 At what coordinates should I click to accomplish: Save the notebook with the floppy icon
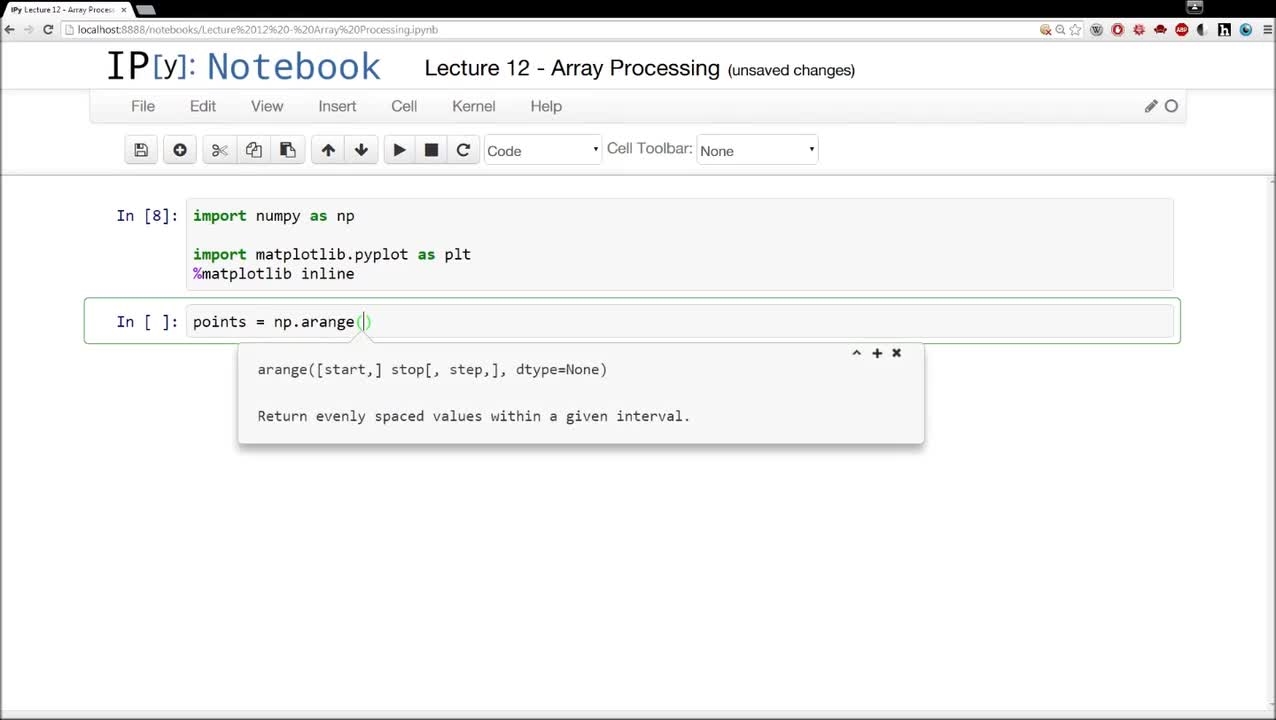pos(141,150)
